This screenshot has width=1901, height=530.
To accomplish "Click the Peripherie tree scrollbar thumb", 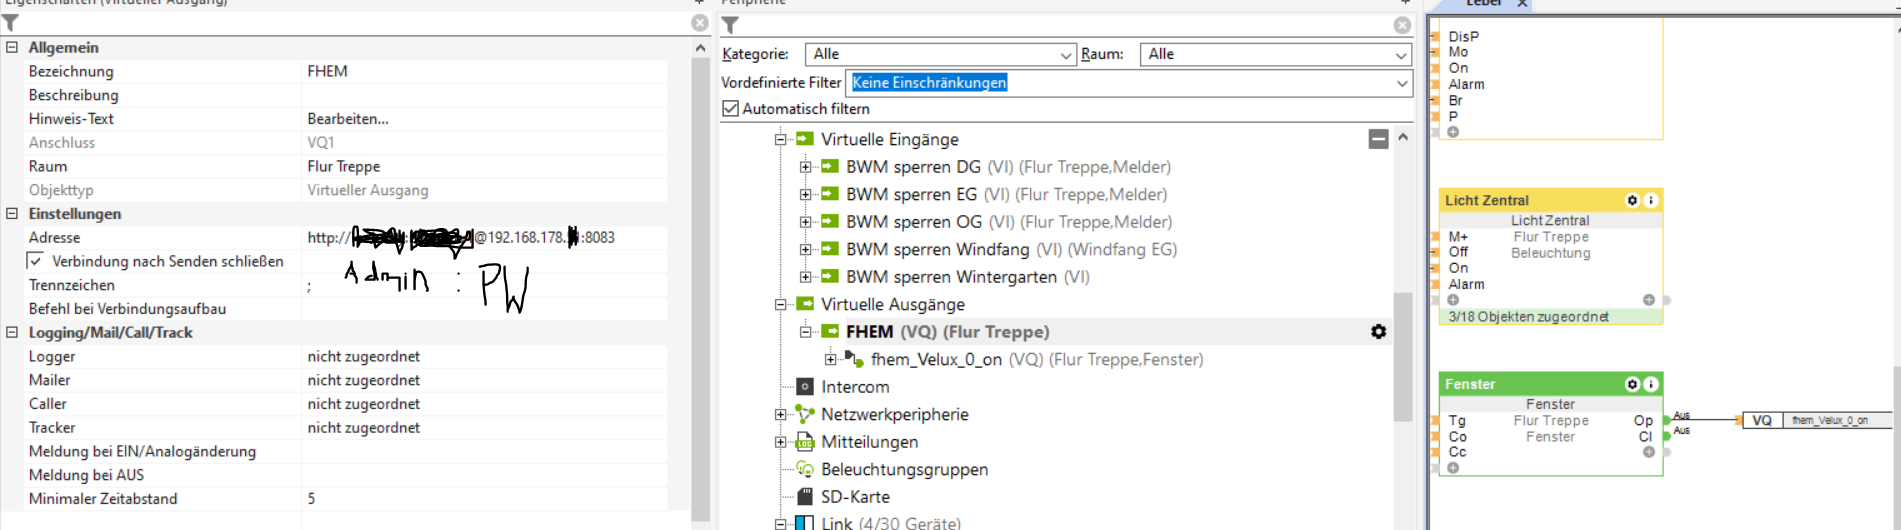I will [1403, 356].
